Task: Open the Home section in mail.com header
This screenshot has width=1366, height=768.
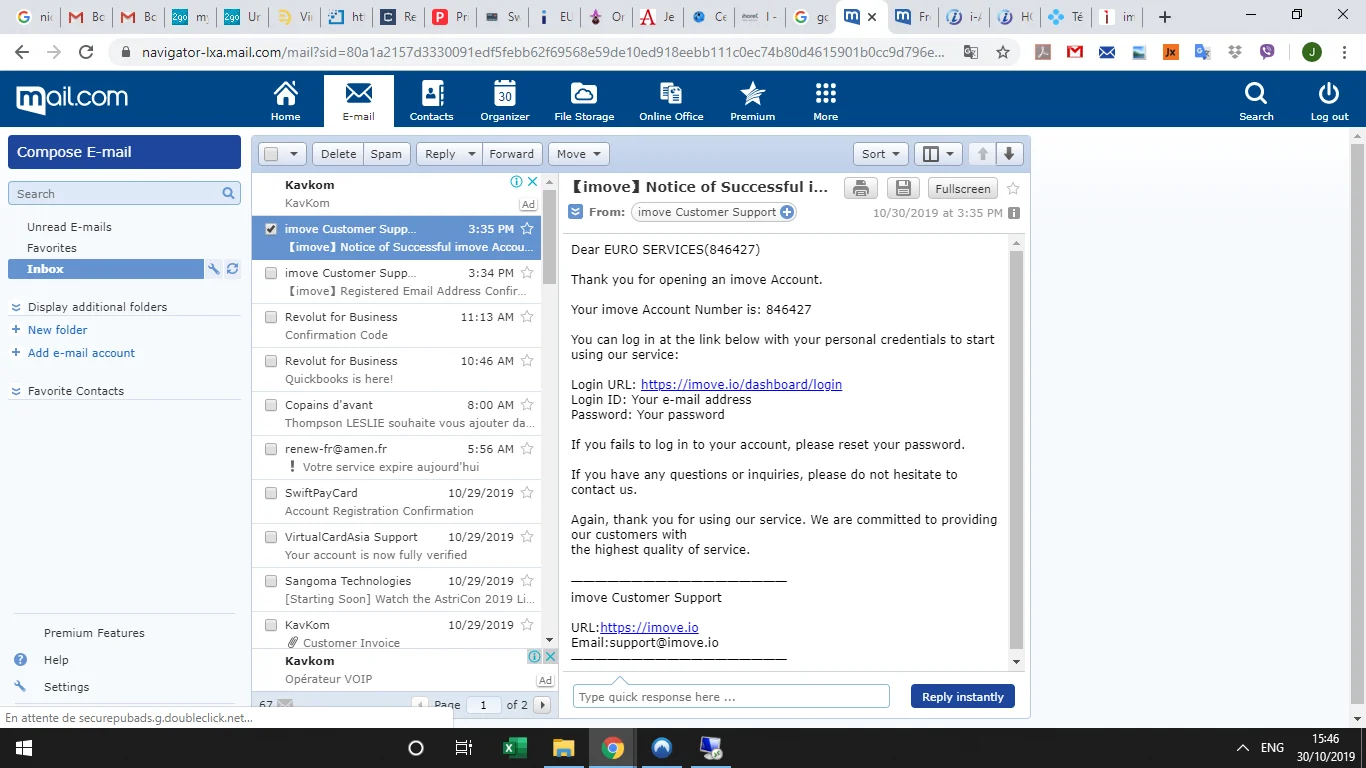Action: [x=285, y=101]
